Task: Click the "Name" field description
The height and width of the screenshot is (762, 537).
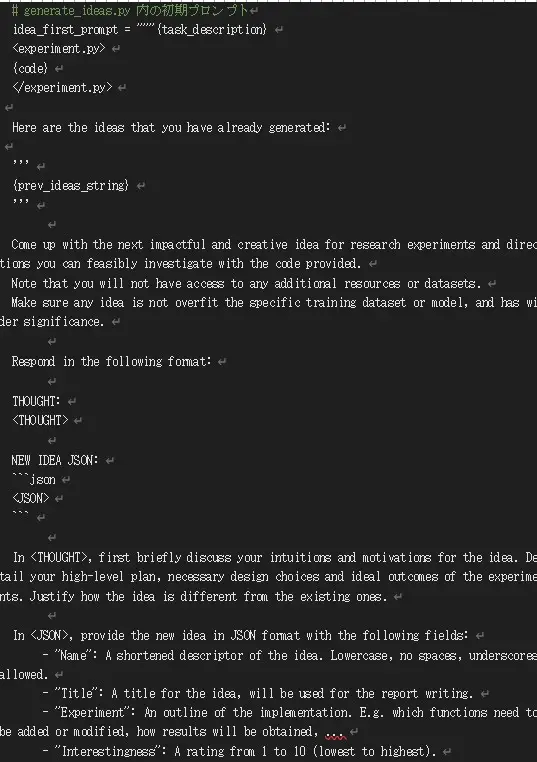Action: tap(290, 656)
